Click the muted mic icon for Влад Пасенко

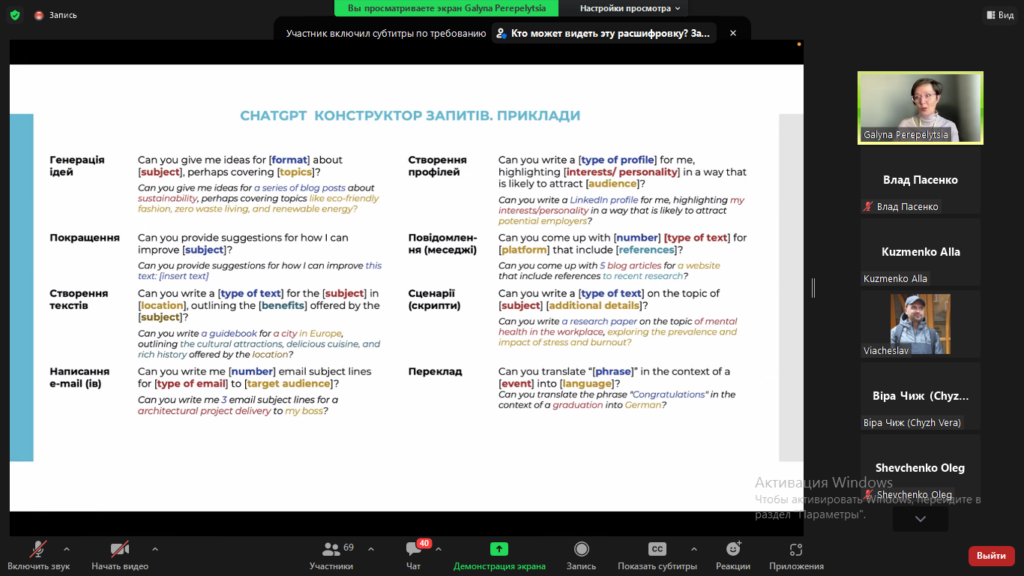coord(868,206)
